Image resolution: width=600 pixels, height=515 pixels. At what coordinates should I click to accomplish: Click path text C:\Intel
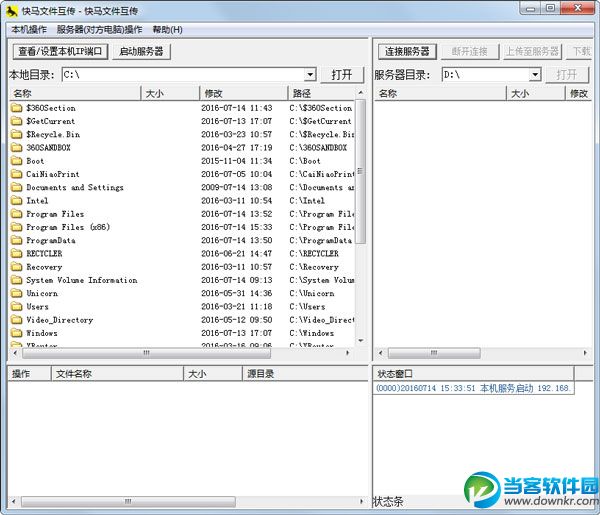[x=307, y=200]
